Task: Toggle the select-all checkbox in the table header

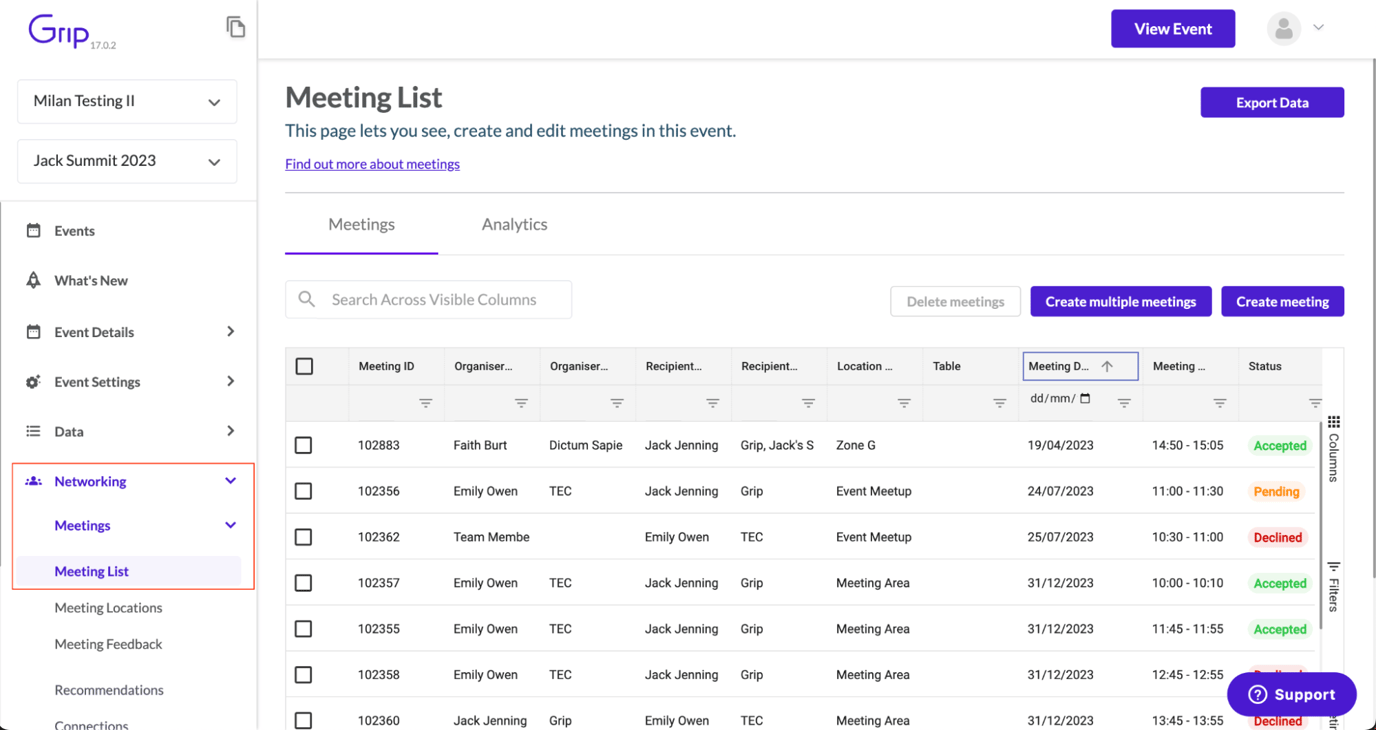Action: point(304,366)
